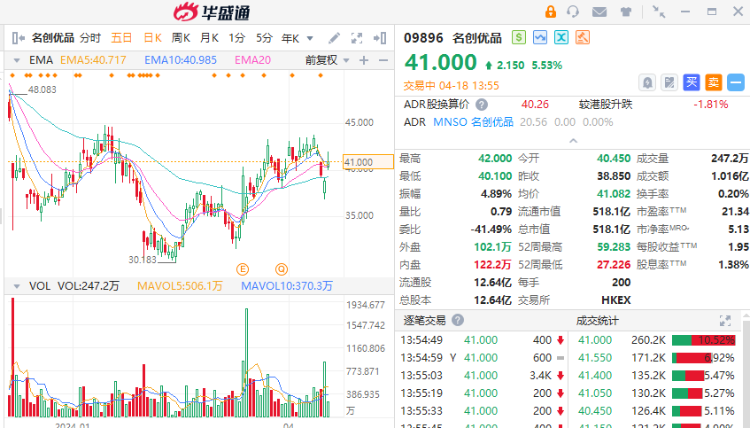Select the 13:55:03 trade row with 3.4K

pyautogui.click(x=482, y=375)
